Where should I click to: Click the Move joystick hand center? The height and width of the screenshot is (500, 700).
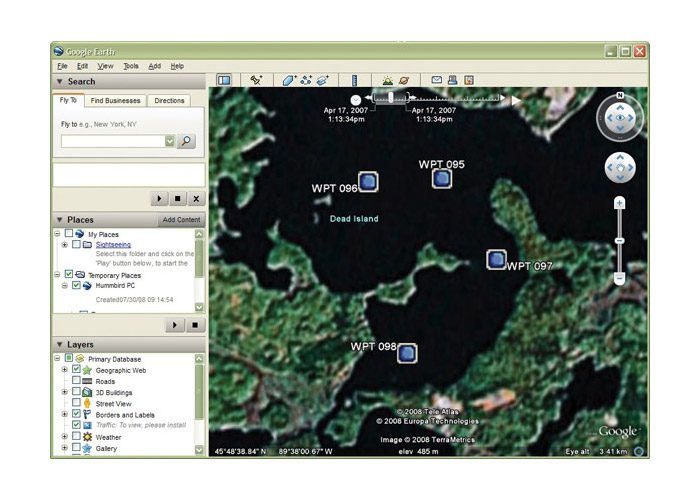pyautogui.click(x=620, y=168)
